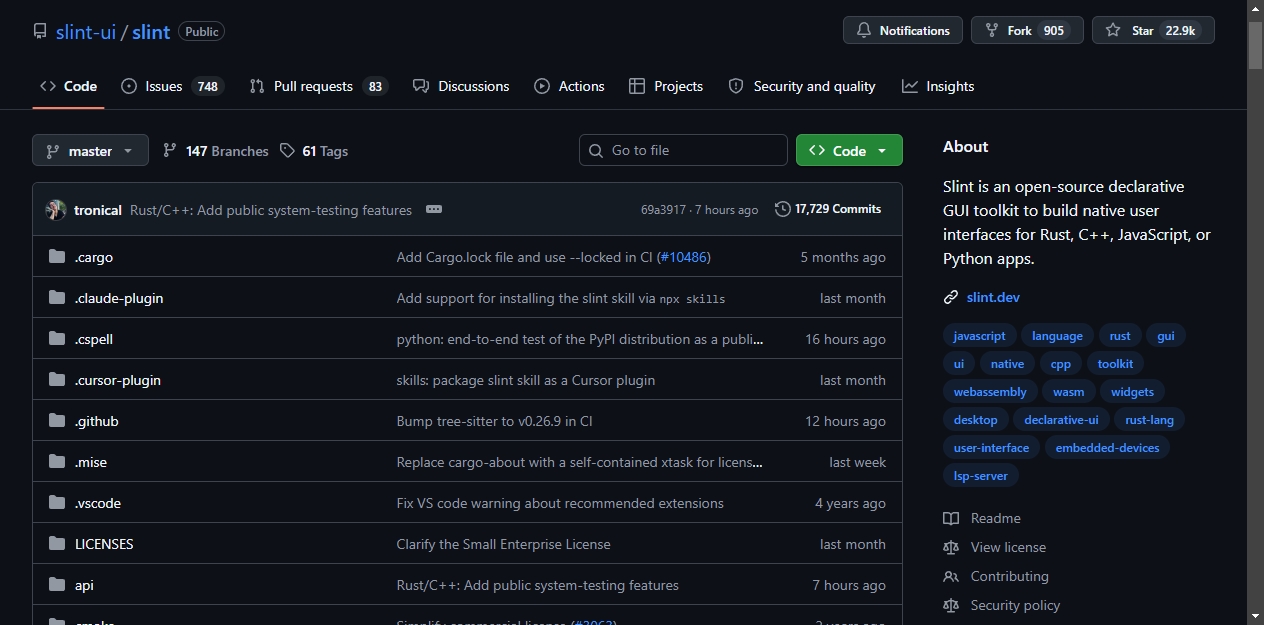Visit the slint.dev website link
Image resolution: width=1264 pixels, height=625 pixels.
pyautogui.click(x=993, y=297)
